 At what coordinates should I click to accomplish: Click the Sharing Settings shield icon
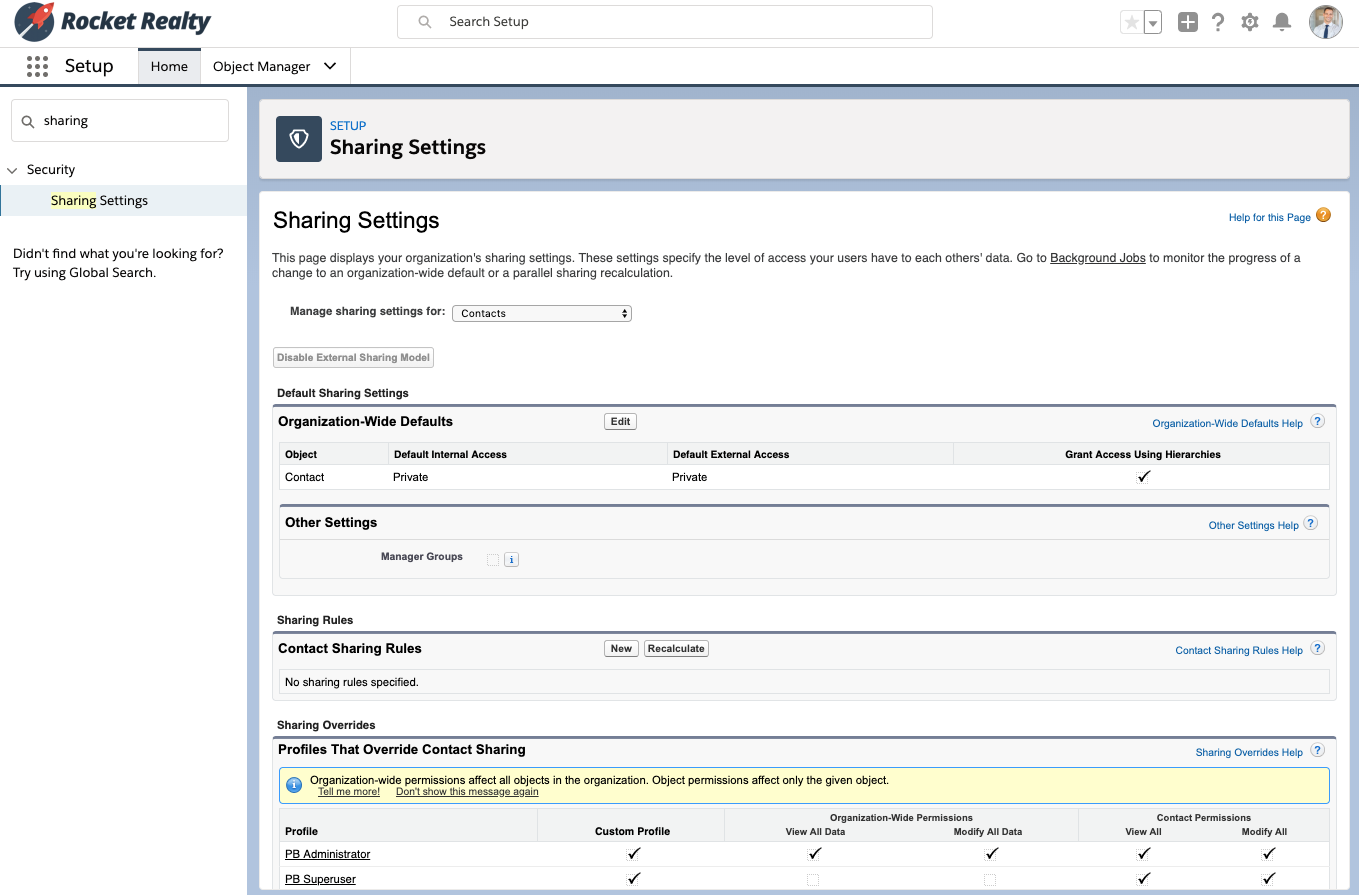(x=298, y=139)
